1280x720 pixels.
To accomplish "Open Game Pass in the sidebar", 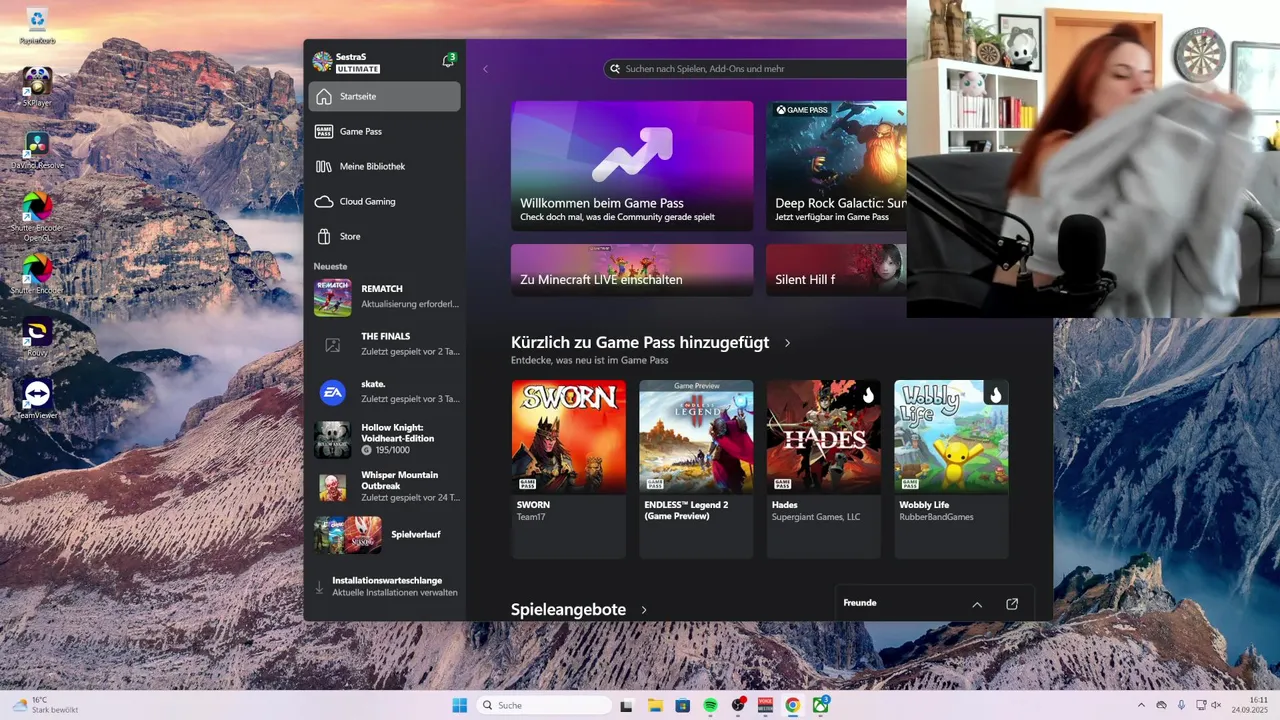I will (x=384, y=131).
